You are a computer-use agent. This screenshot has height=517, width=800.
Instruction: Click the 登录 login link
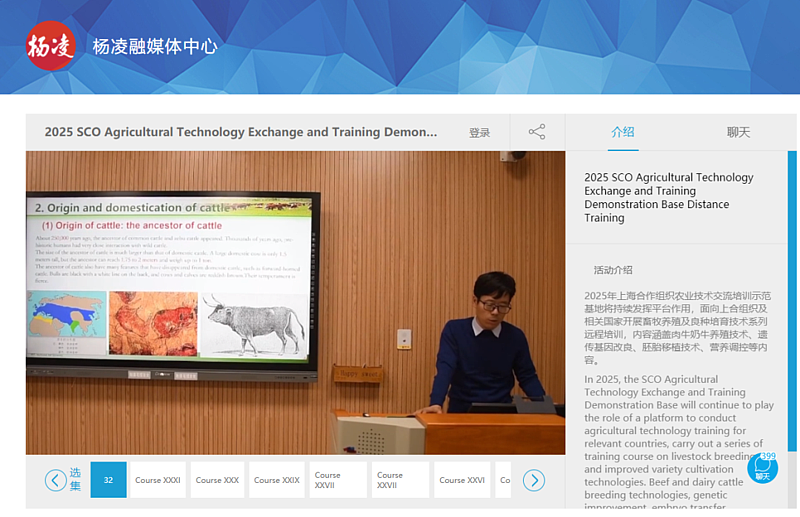480,133
